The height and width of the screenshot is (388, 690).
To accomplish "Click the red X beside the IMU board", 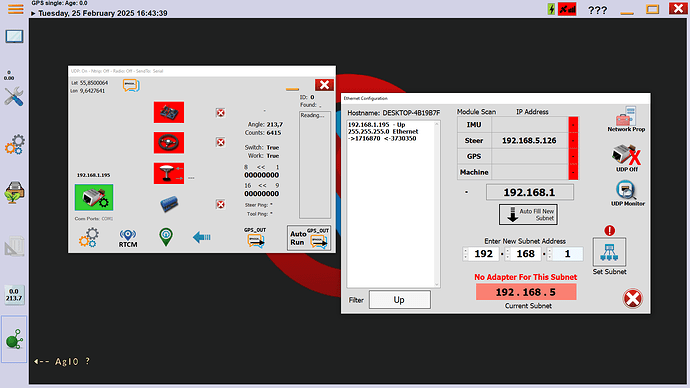I will click(220, 113).
